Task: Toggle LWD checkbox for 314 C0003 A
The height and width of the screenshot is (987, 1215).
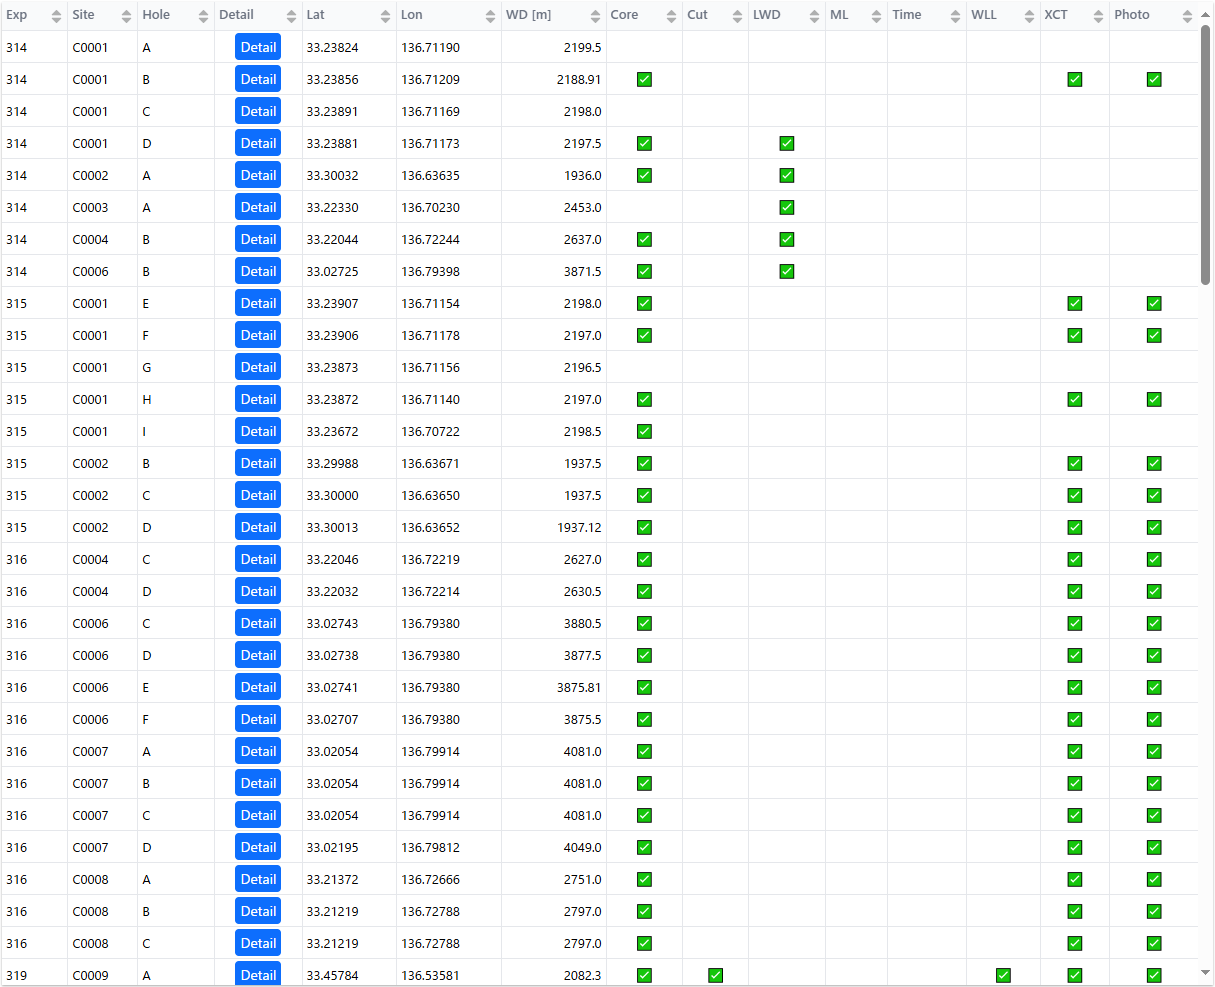Action: pyautogui.click(x=787, y=207)
